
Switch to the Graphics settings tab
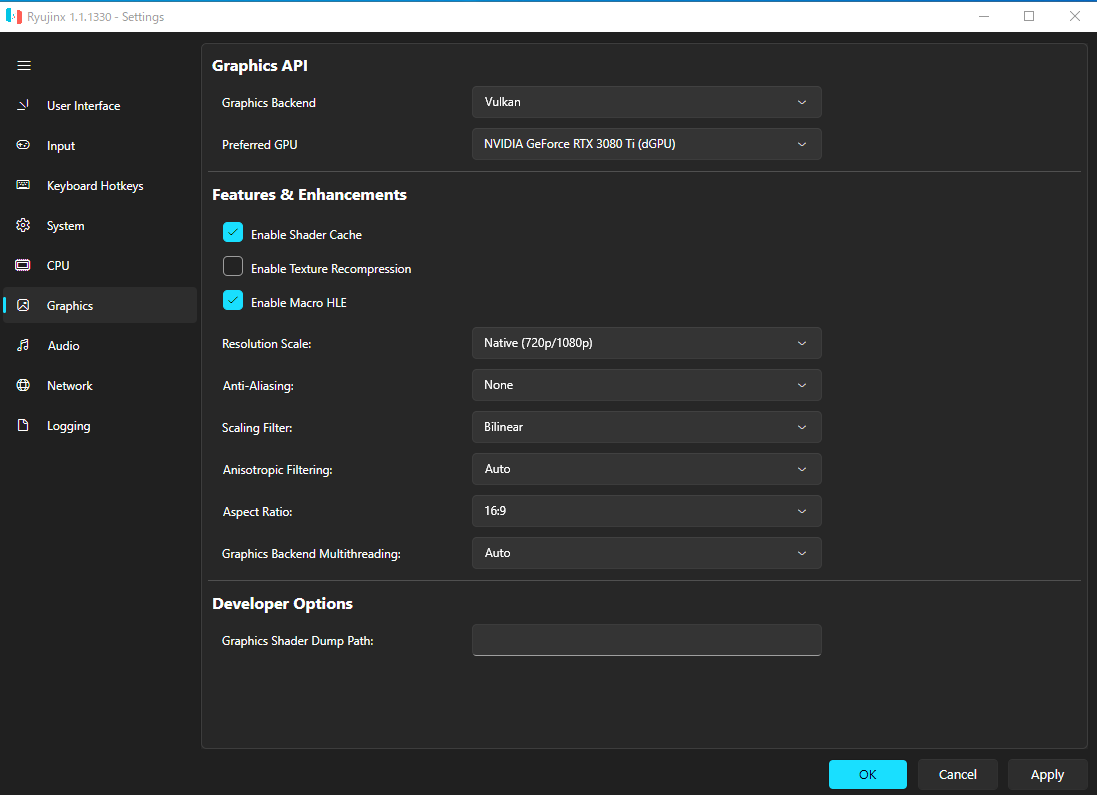[70, 306]
